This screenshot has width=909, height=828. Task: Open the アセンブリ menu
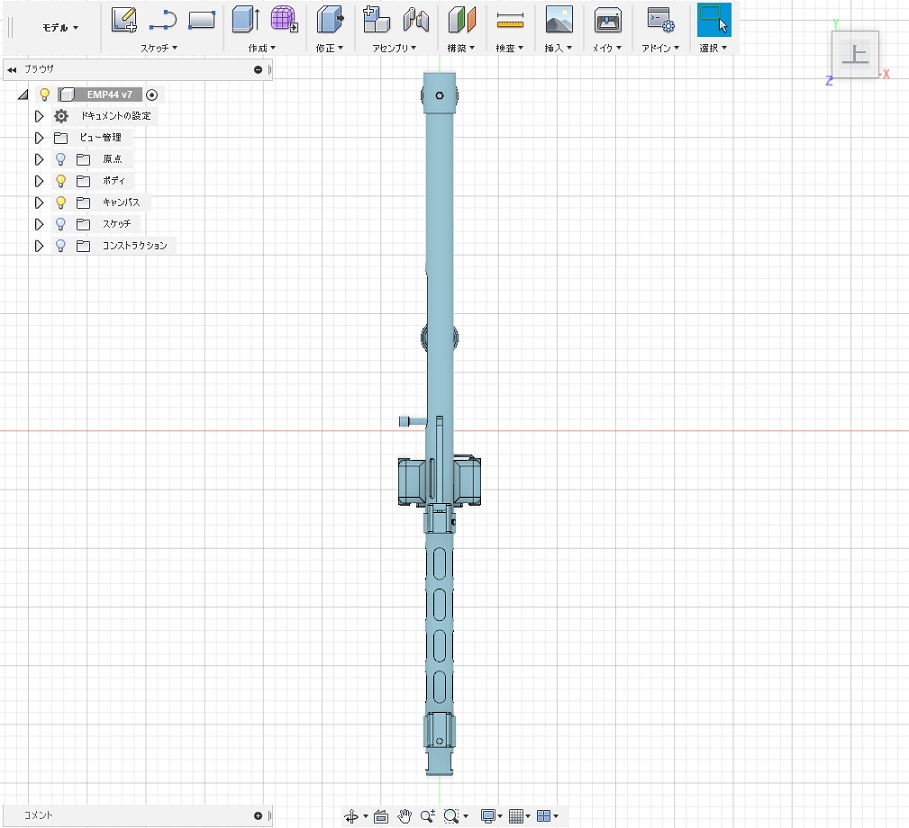tap(394, 48)
